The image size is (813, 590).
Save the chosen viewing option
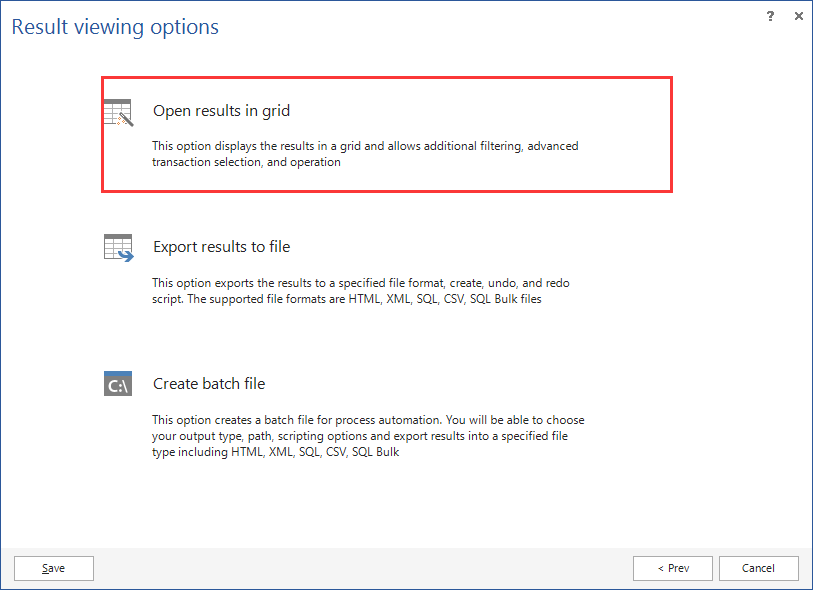pyautogui.click(x=53, y=568)
